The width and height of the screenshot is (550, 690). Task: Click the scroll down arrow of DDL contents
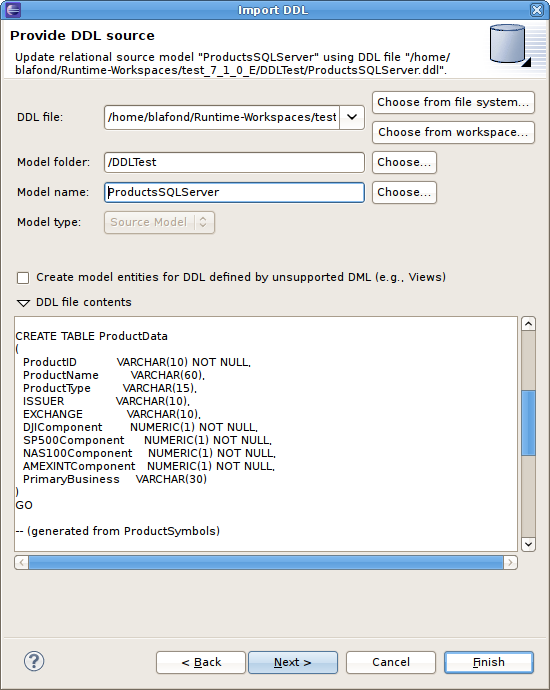pyautogui.click(x=528, y=544)
